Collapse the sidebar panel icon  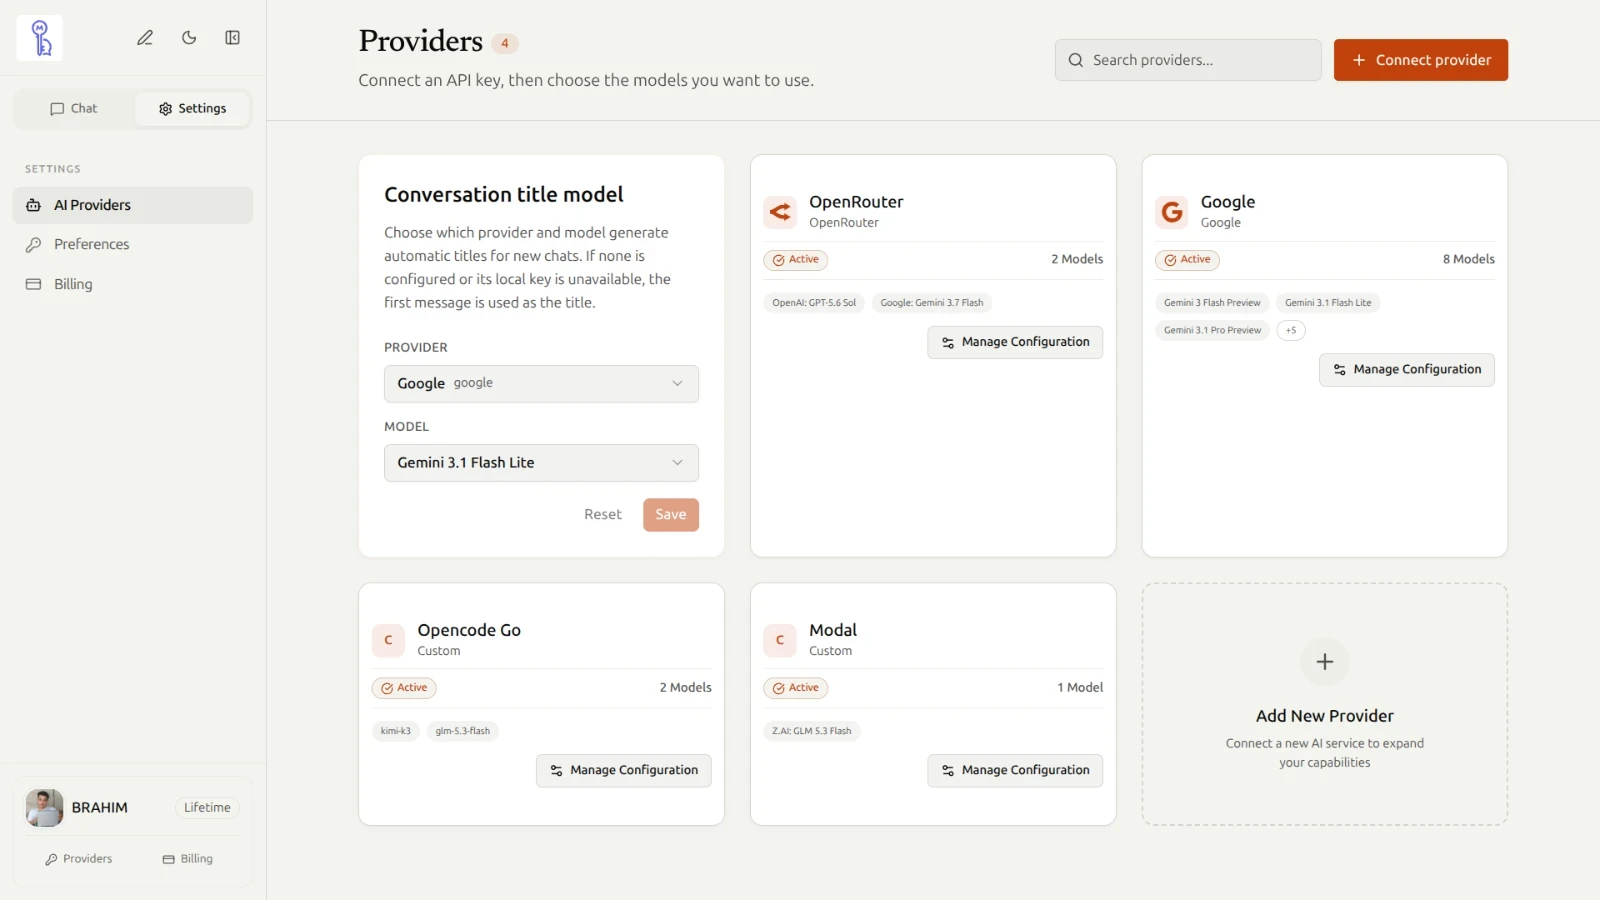232,38
